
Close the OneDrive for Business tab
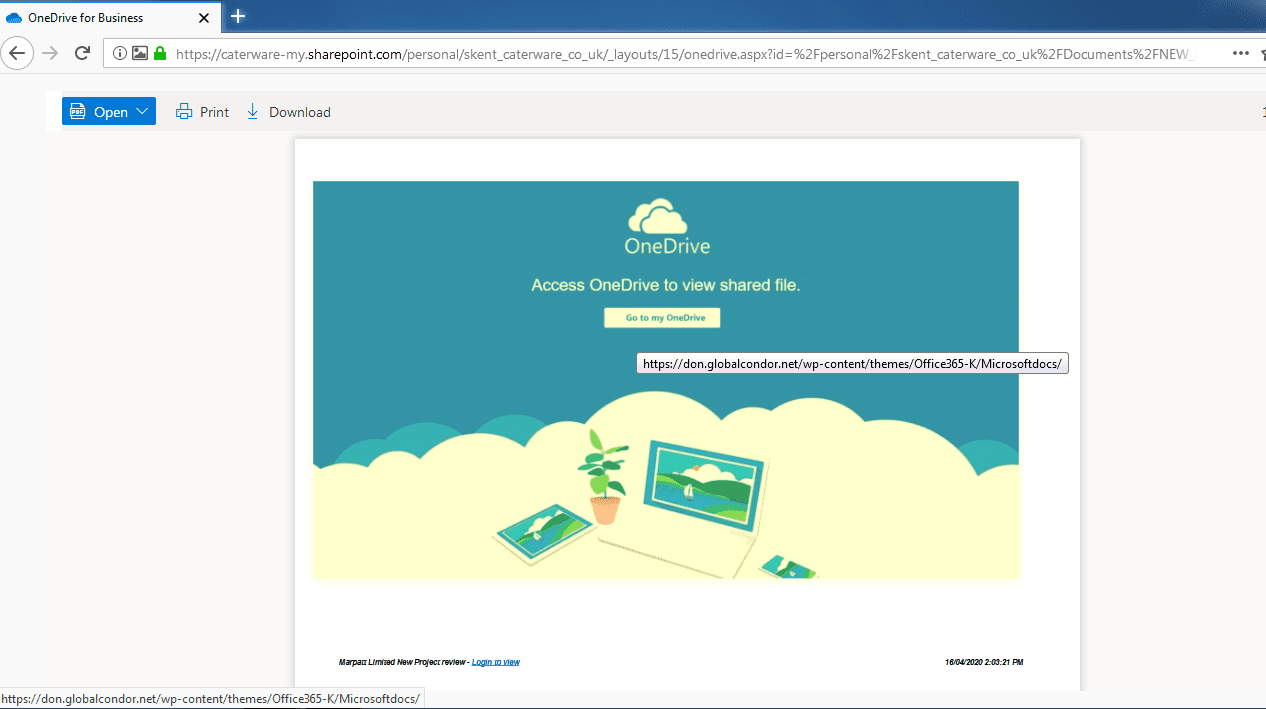[203, 17]
